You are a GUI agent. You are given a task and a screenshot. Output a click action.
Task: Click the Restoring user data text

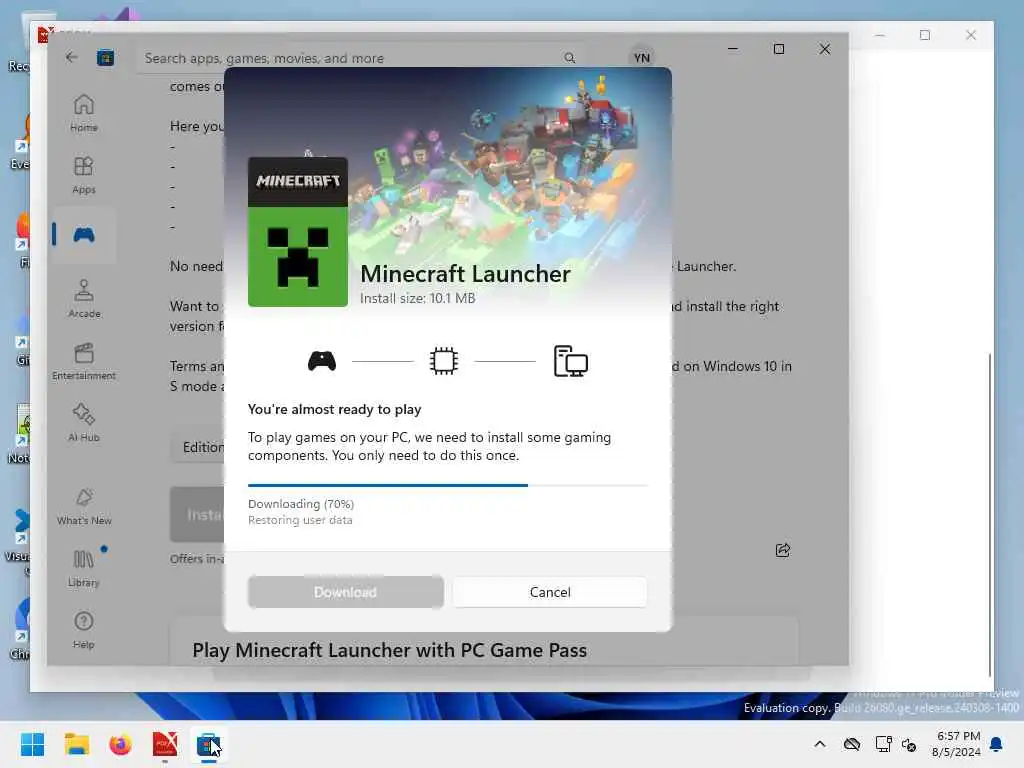pos(300,520)
